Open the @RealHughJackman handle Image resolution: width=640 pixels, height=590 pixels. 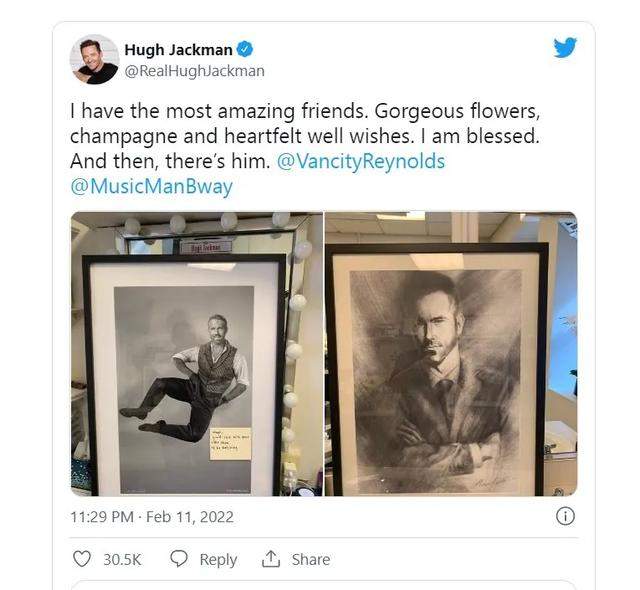click(194, 71)
